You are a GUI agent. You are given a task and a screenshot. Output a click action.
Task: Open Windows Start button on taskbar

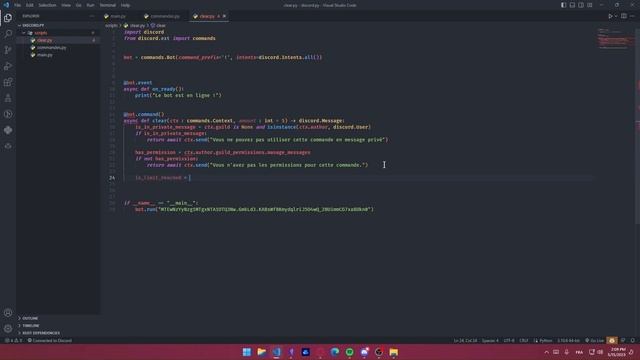(247, 352)
